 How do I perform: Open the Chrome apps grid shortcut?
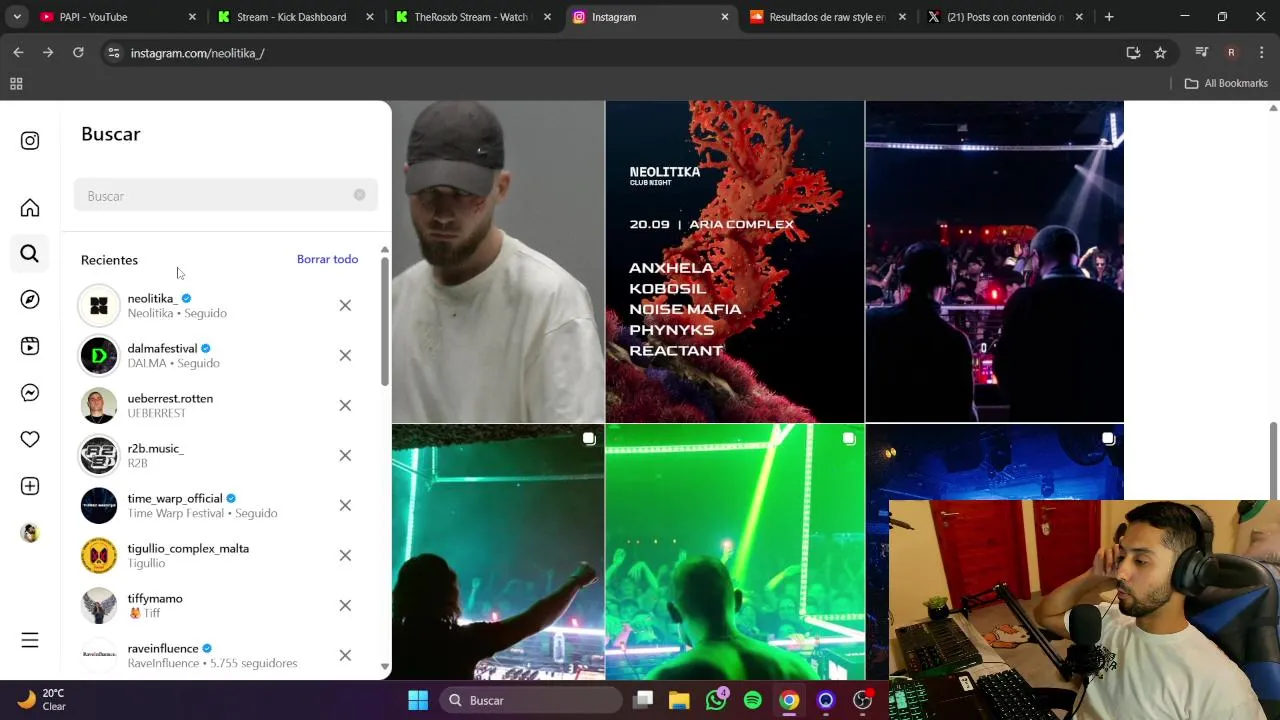16,83
